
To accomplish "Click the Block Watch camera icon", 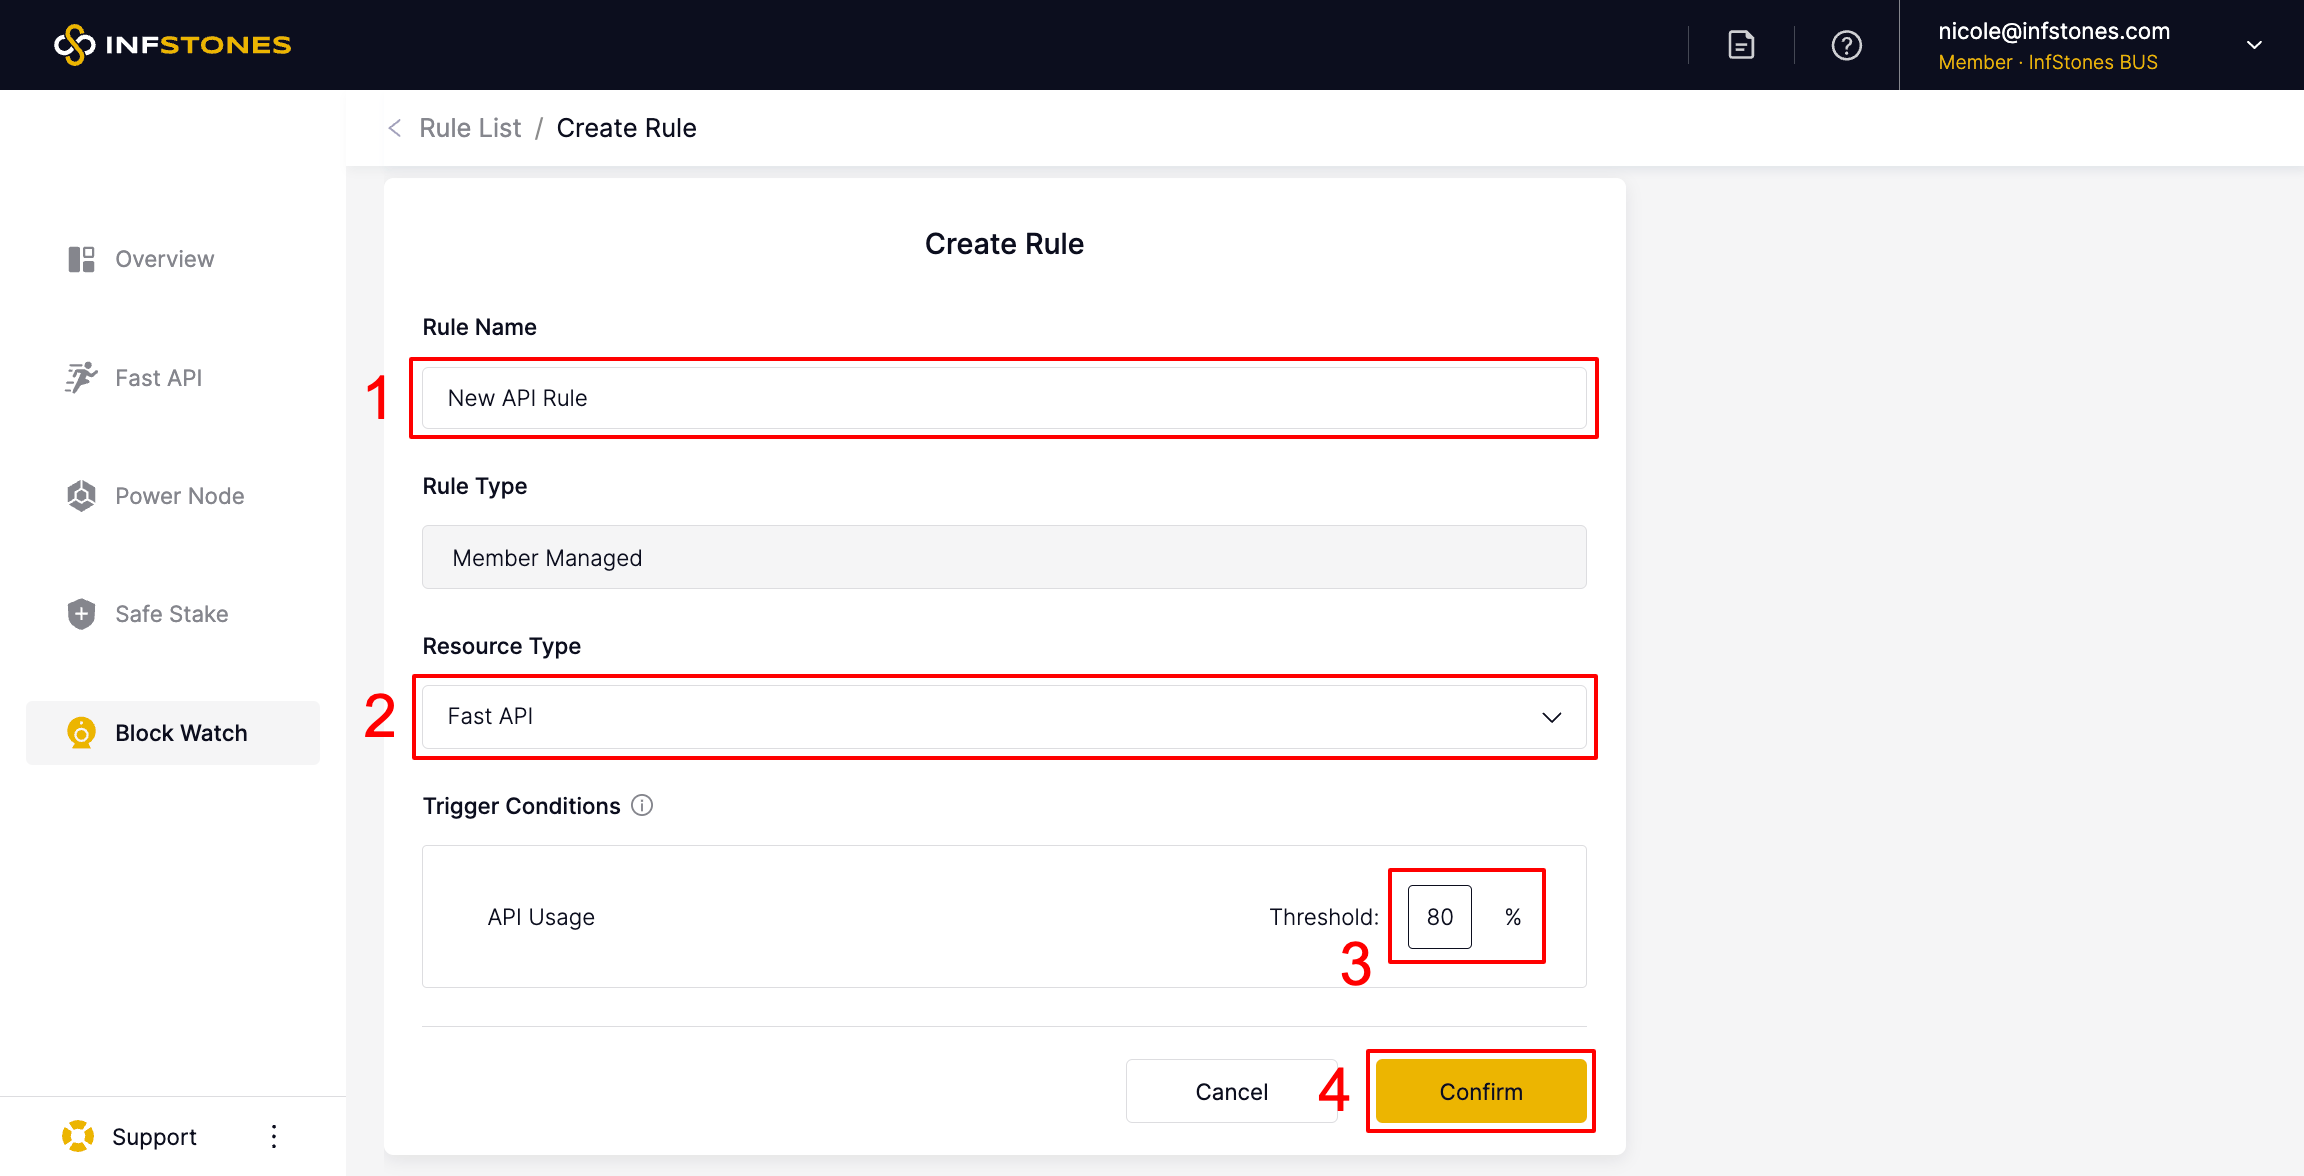I will pyautogui.click(x=81, y=733).
